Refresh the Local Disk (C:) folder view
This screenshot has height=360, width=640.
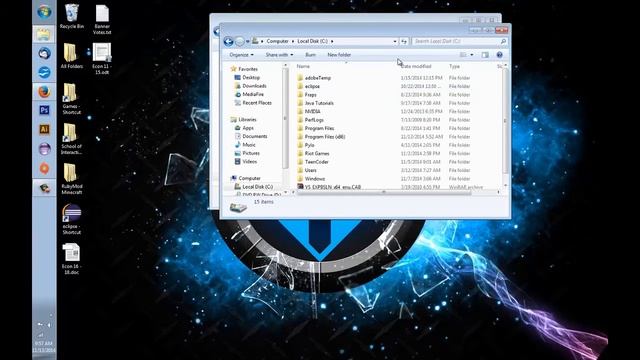[x=404, y=41]
